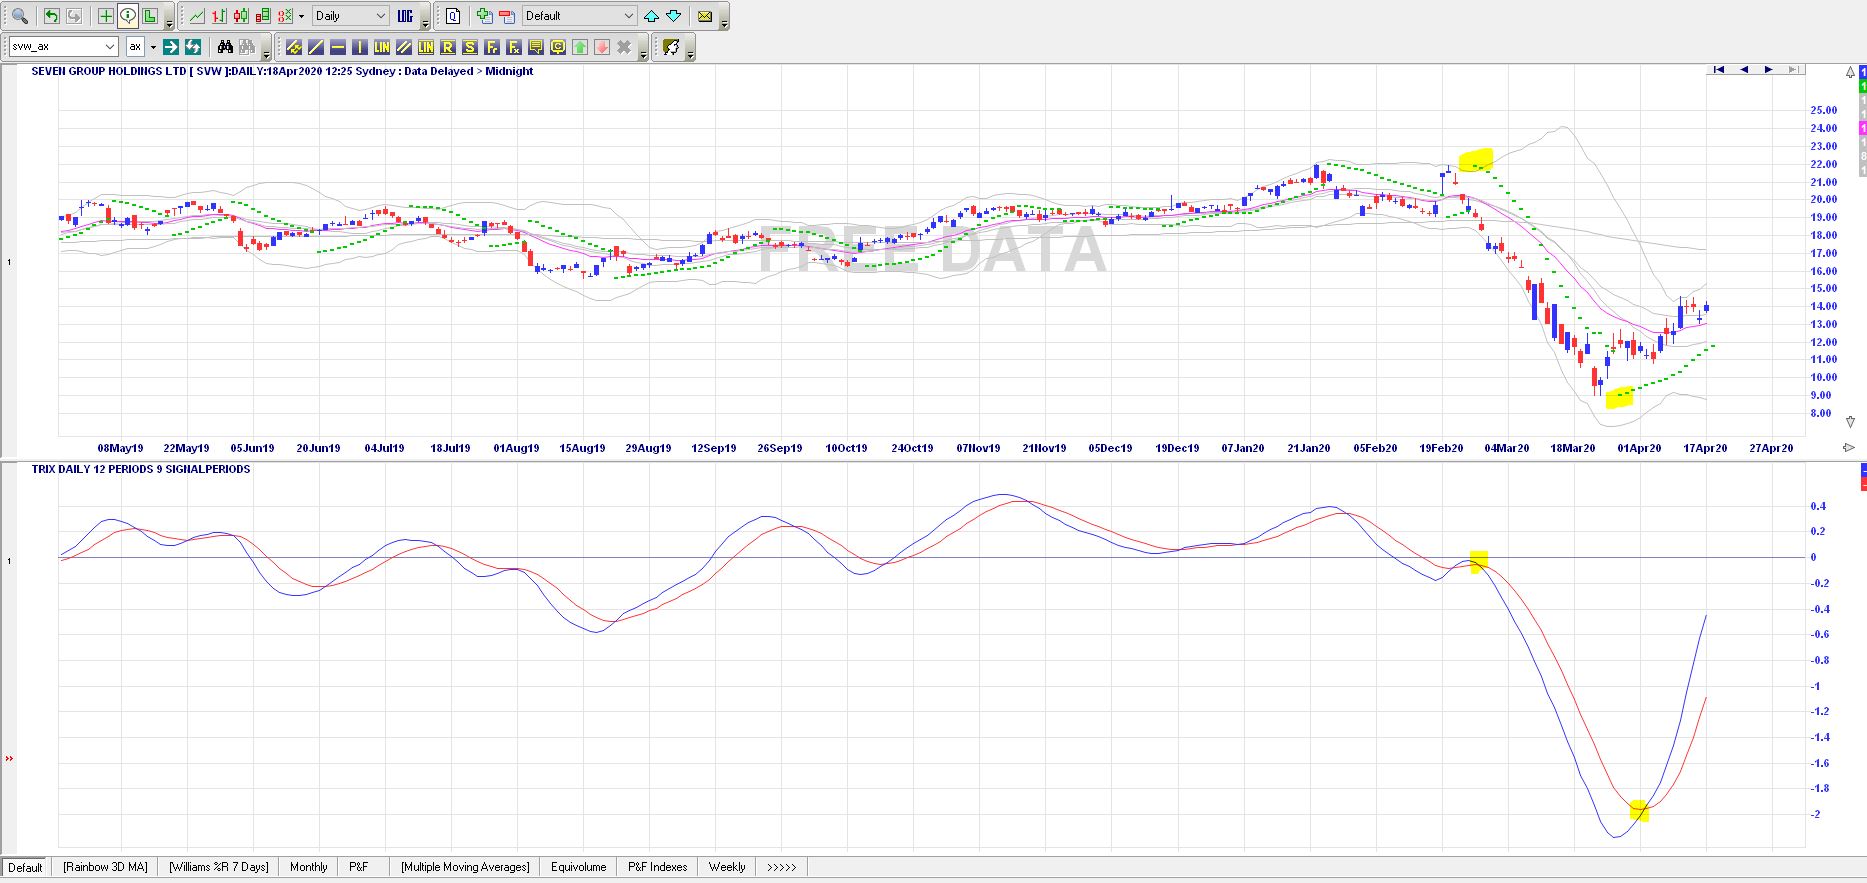Image resolution: width=1867 pixels, height=883 pixels.
Task: Click the grey X delete drawing icon
Action: click(624, 47)
